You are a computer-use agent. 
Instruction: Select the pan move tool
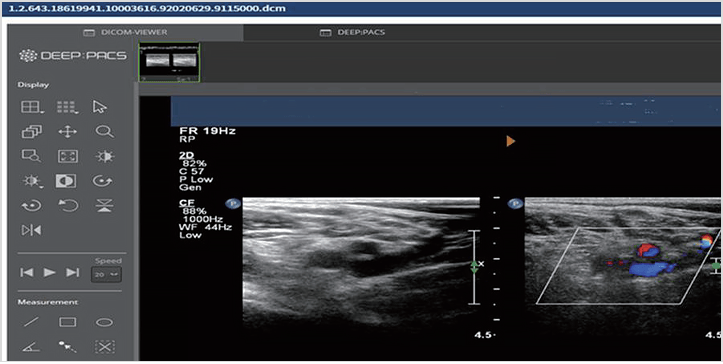coord(67,132)
